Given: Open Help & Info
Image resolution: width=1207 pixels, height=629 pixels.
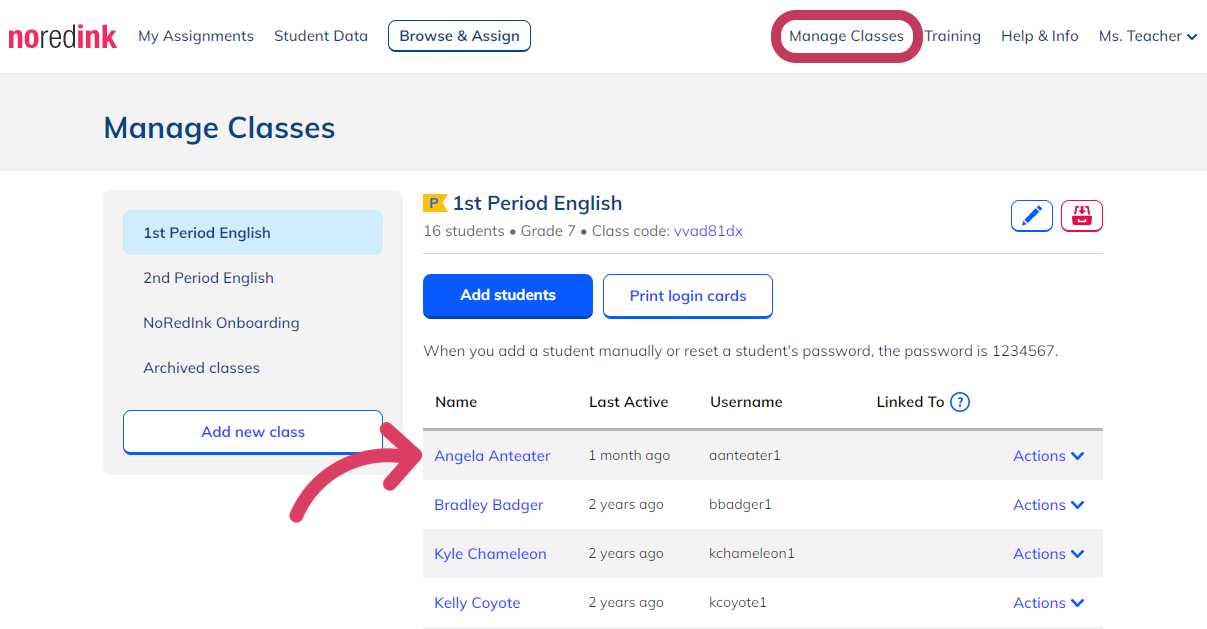Looking at the screenshot, I should pyautogui.click(x=1040, y=36).
